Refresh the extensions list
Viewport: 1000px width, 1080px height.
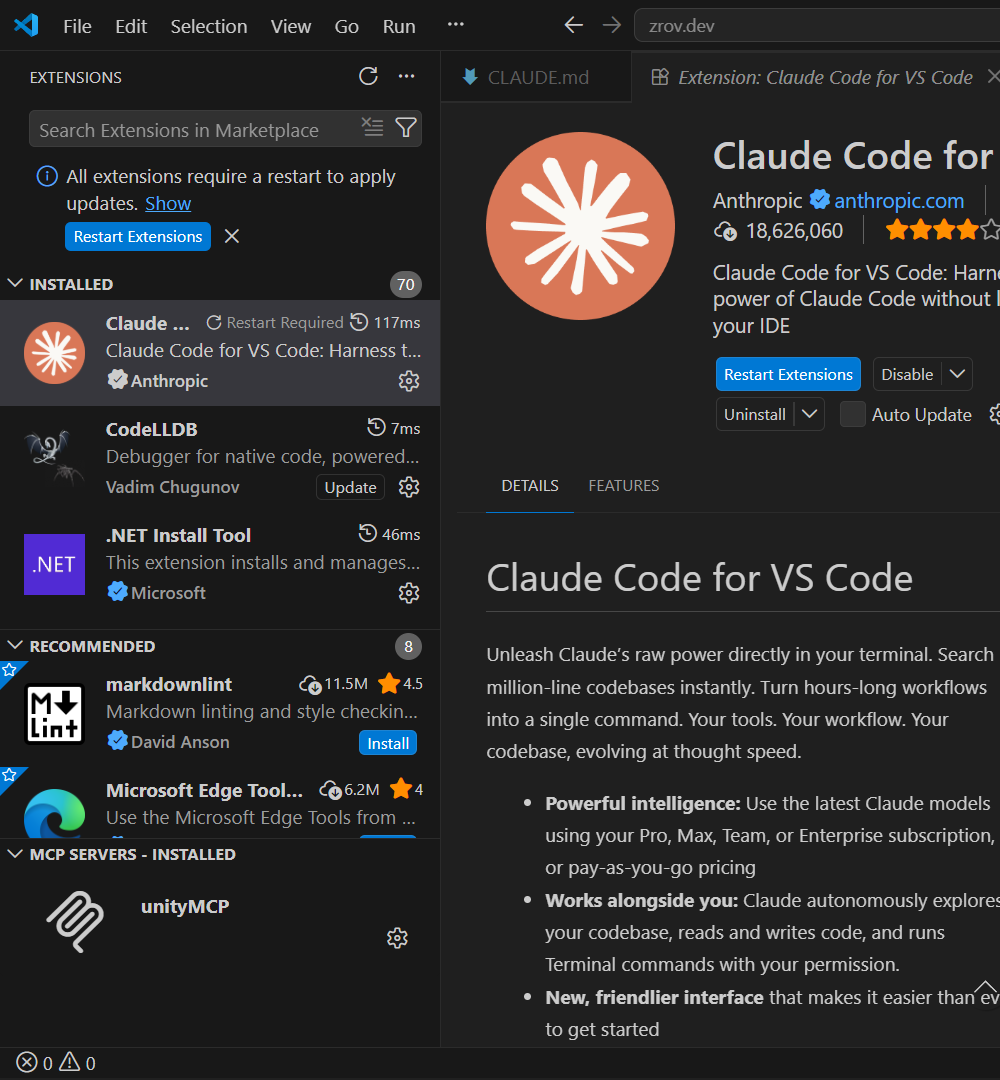coord(368,76)
